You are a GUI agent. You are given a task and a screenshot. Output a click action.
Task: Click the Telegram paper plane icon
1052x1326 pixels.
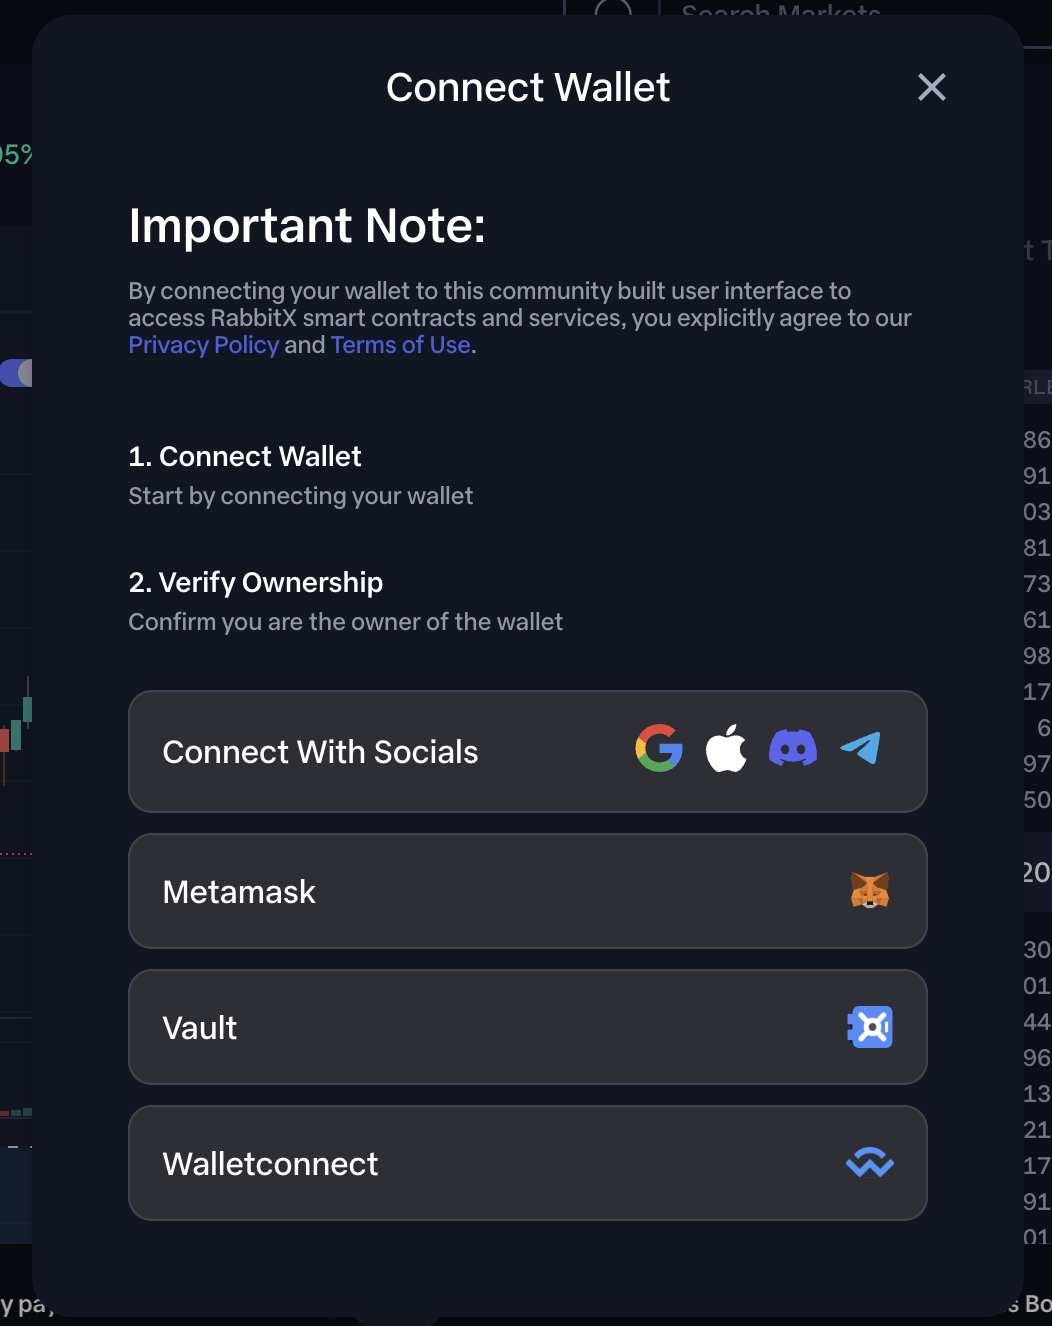(x=860, y=748)
